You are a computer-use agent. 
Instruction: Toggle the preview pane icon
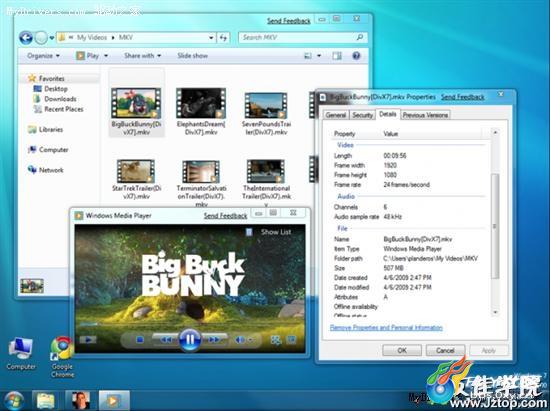coord(337,56)
